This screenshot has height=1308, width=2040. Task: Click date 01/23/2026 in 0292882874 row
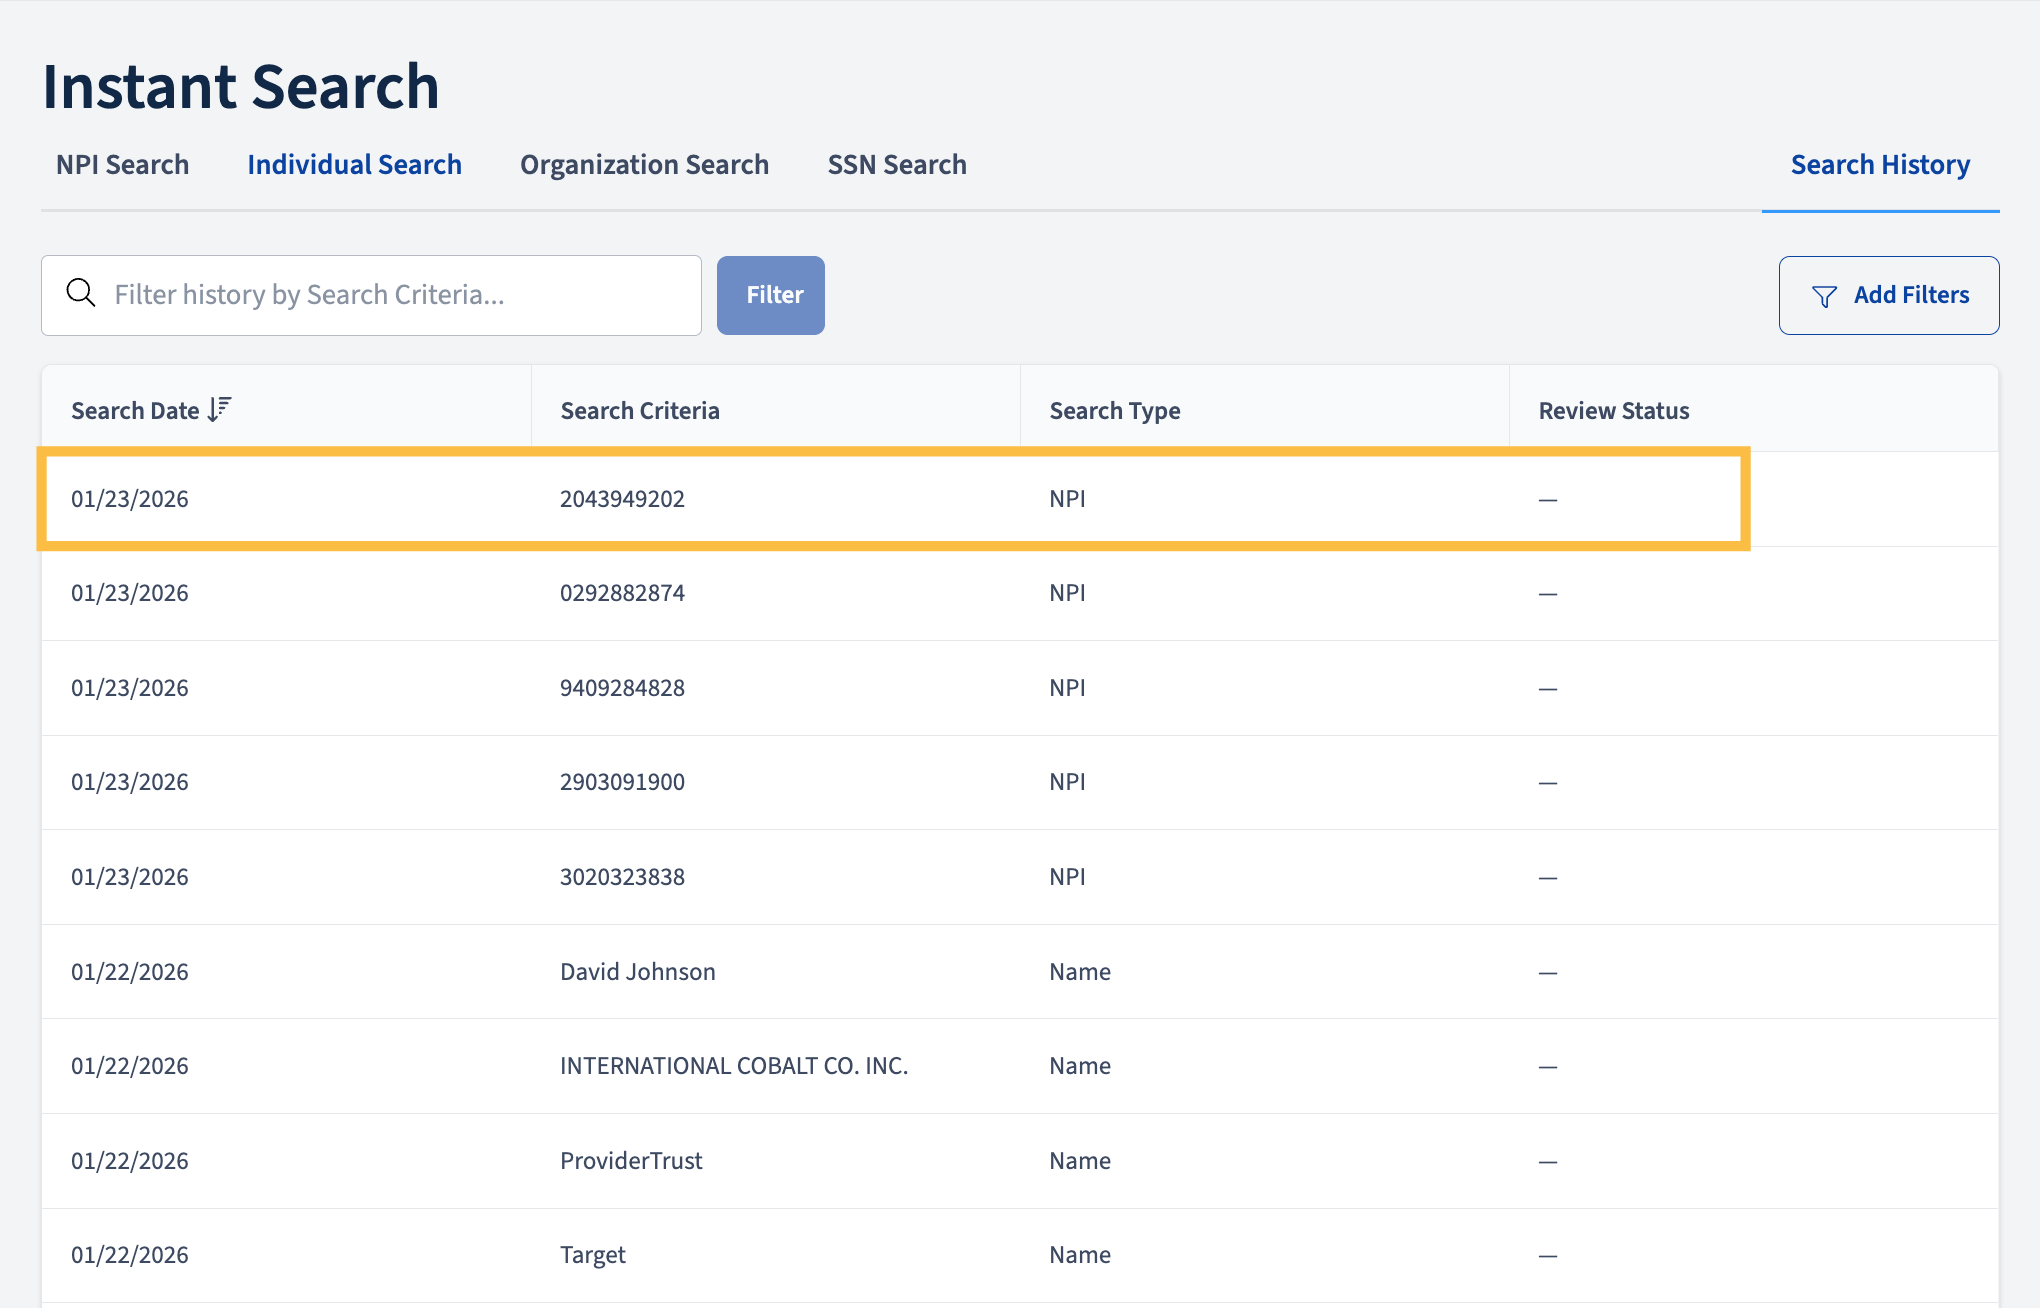point(130,593)
